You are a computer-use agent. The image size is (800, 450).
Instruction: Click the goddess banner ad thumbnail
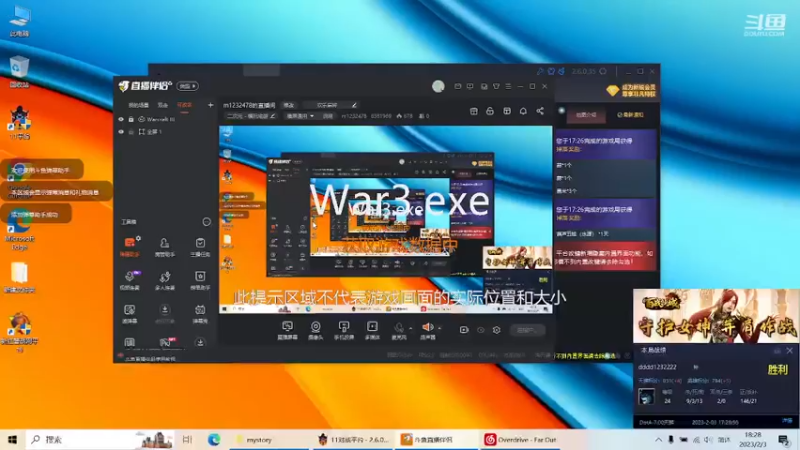tap(716, 316)
